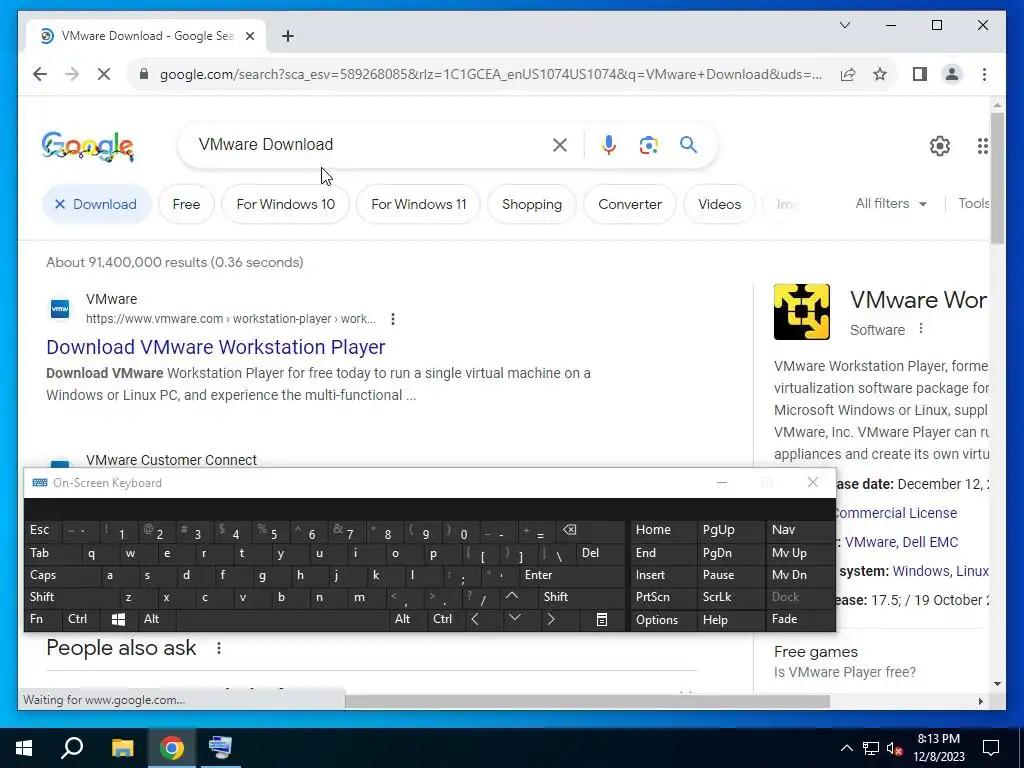Toggle ScrLk on the On-Screen Keyboard
This screenshot has width=1024, height=768.
coord(731,597)
